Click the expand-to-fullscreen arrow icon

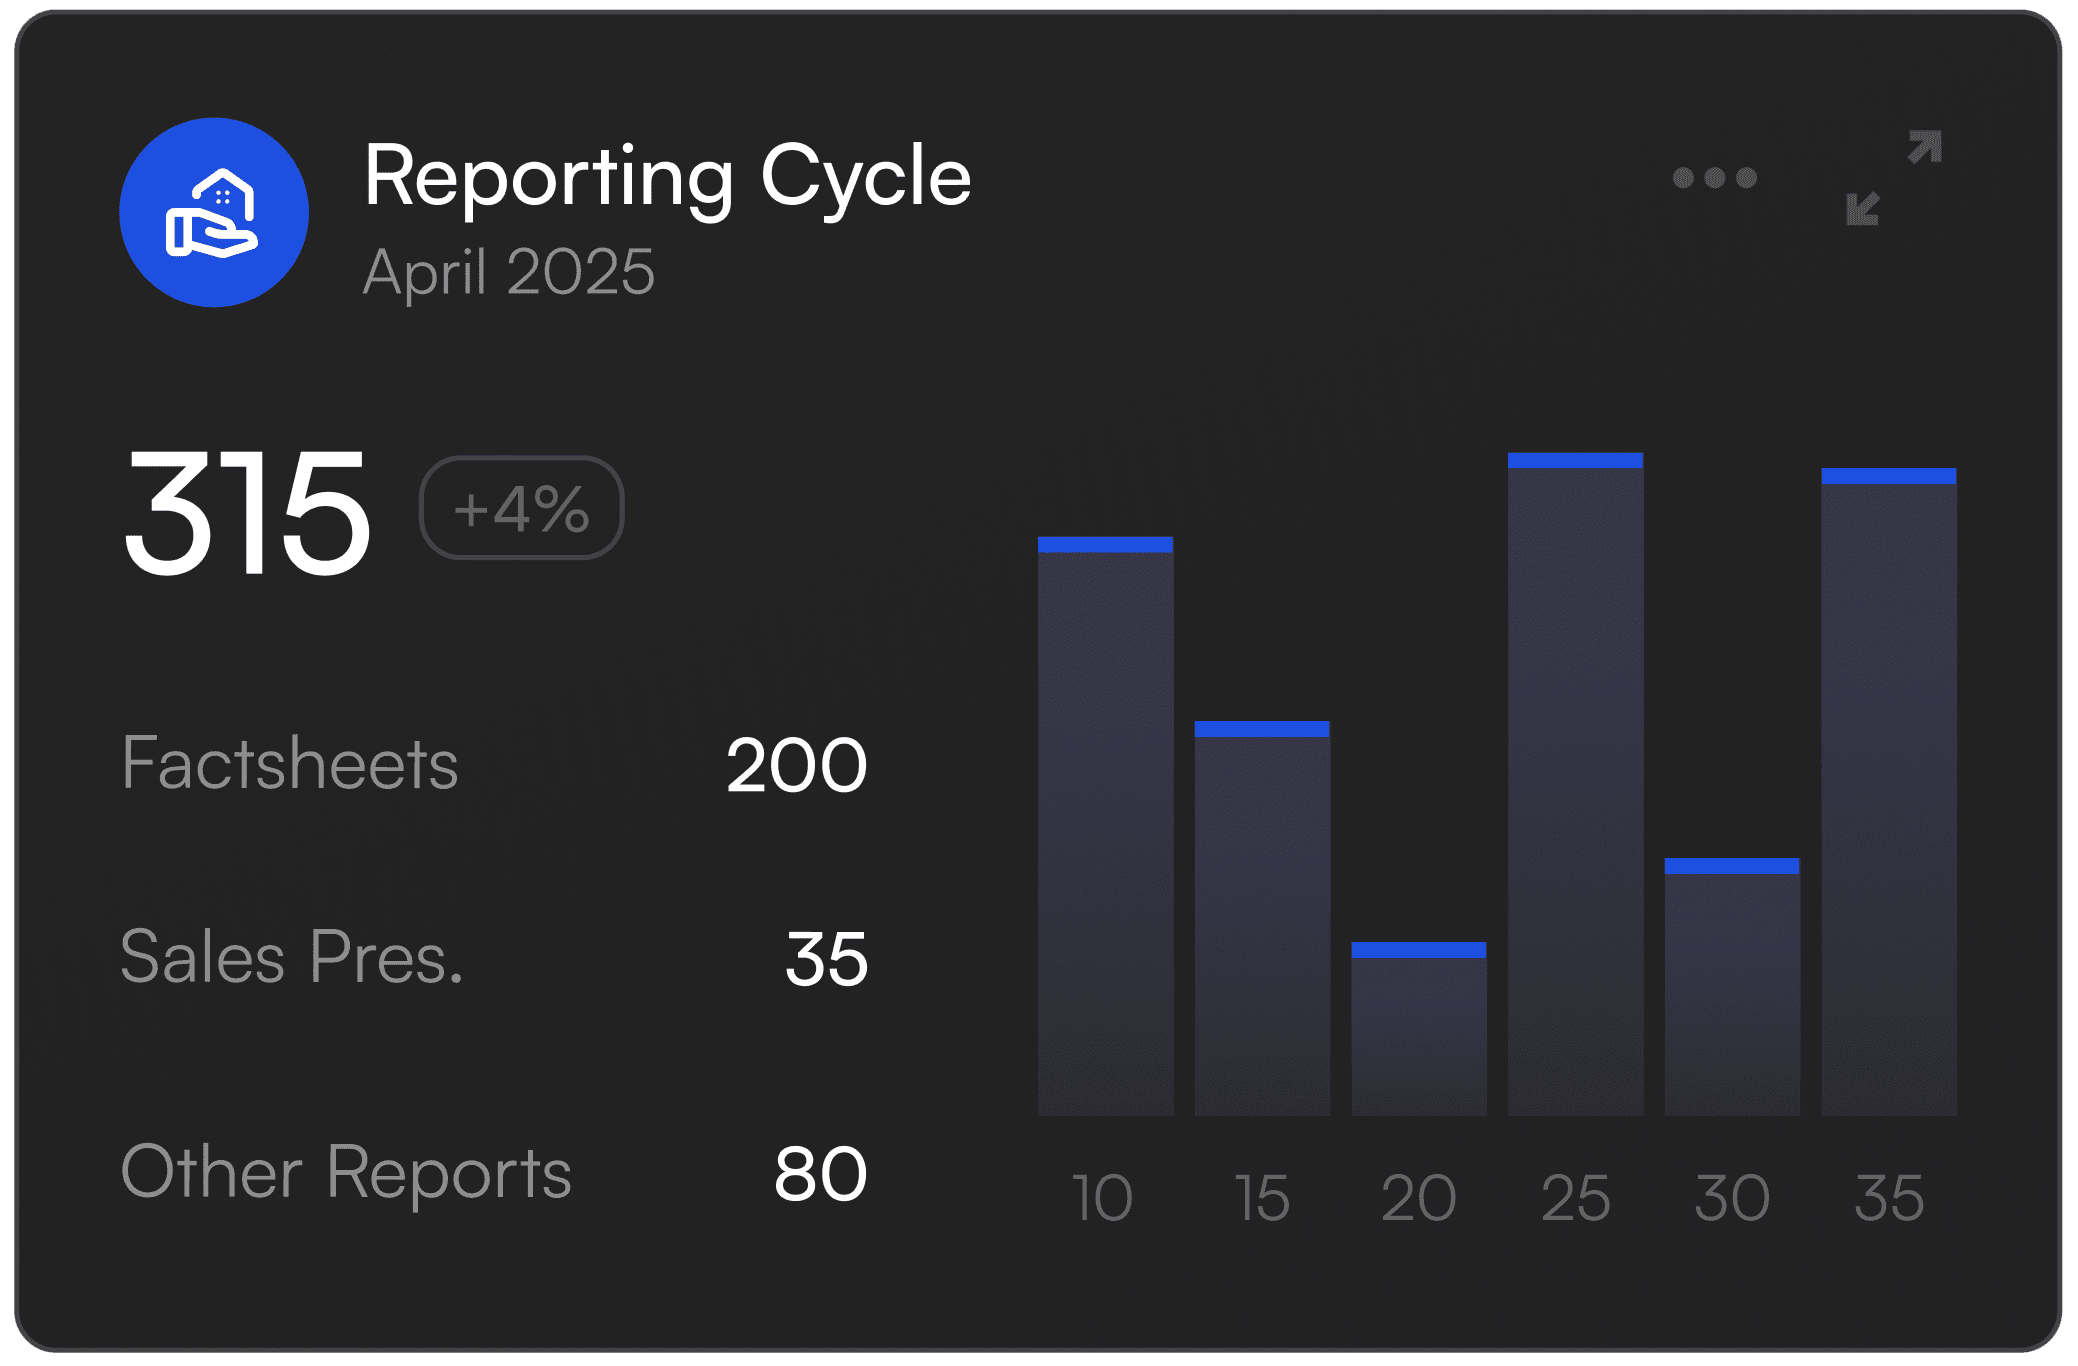click(x=1921, y=145)
